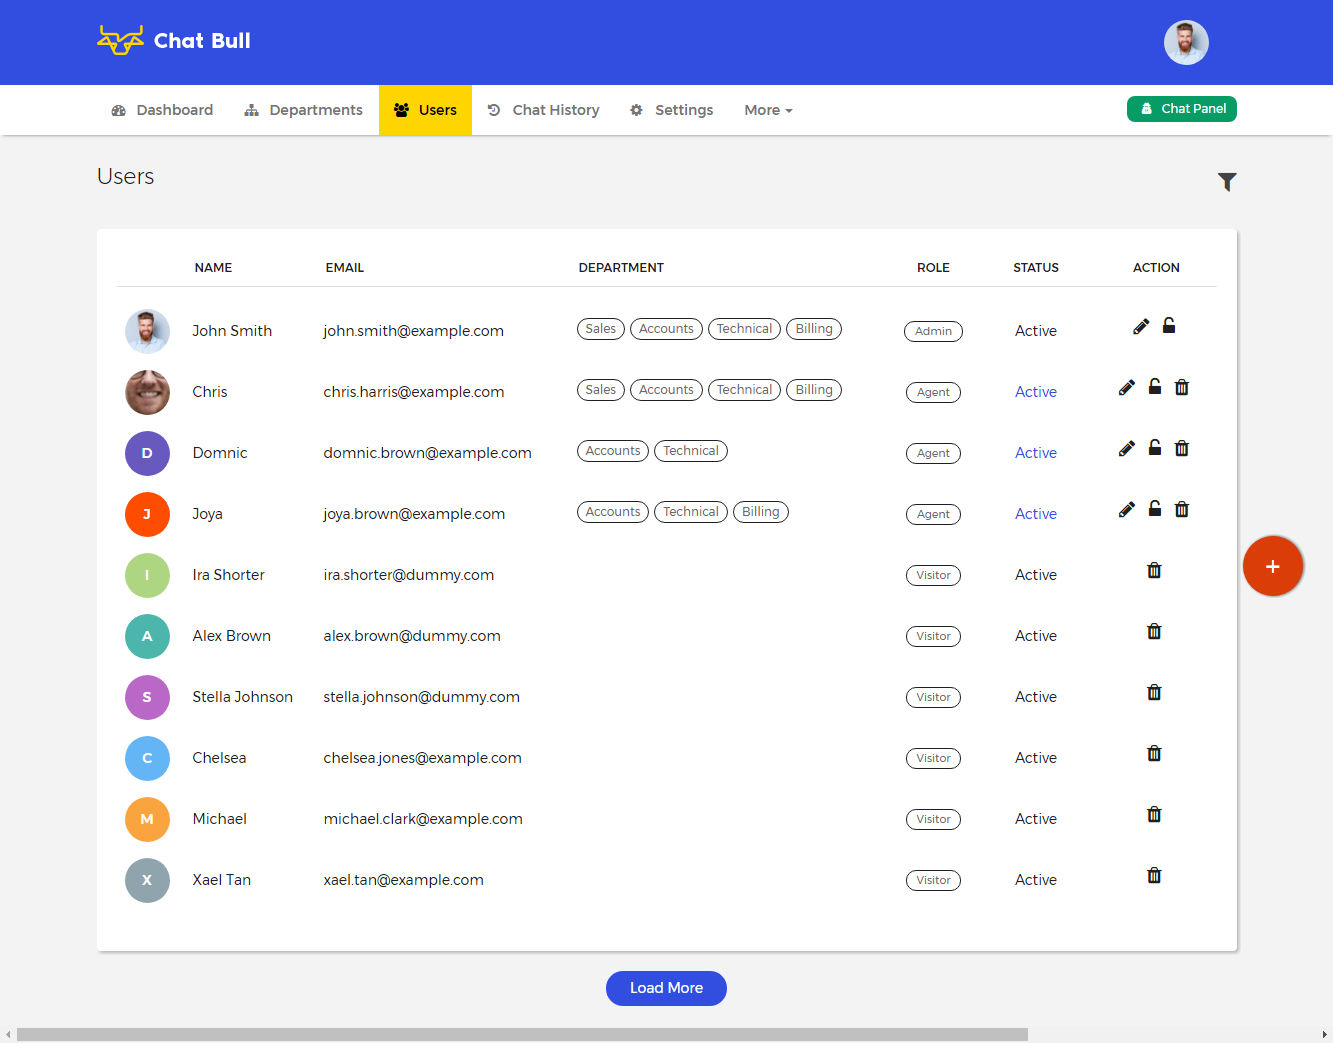Open the Departments tab
Image resolution: width=1333 pixels, height=1043 pixels.
click(303, 110)
